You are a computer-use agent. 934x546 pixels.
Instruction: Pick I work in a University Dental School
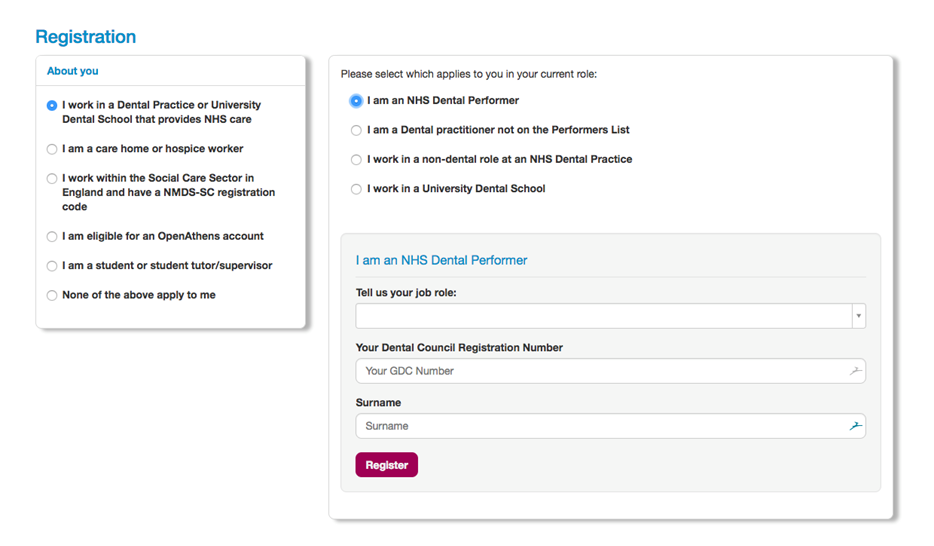(356, 189)
